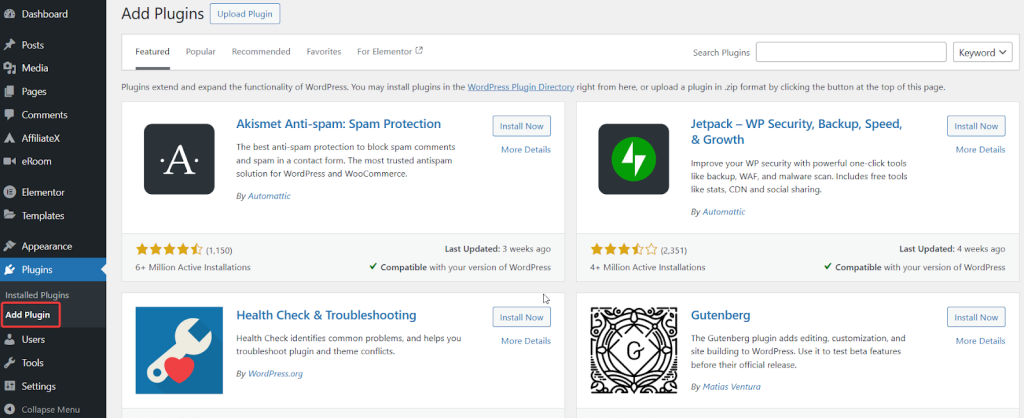Image resolution: width=1024 pixels, height=418 pixels.
Task: Click "4+ Million Active Installations" text
Action: (x=647, y=267)
